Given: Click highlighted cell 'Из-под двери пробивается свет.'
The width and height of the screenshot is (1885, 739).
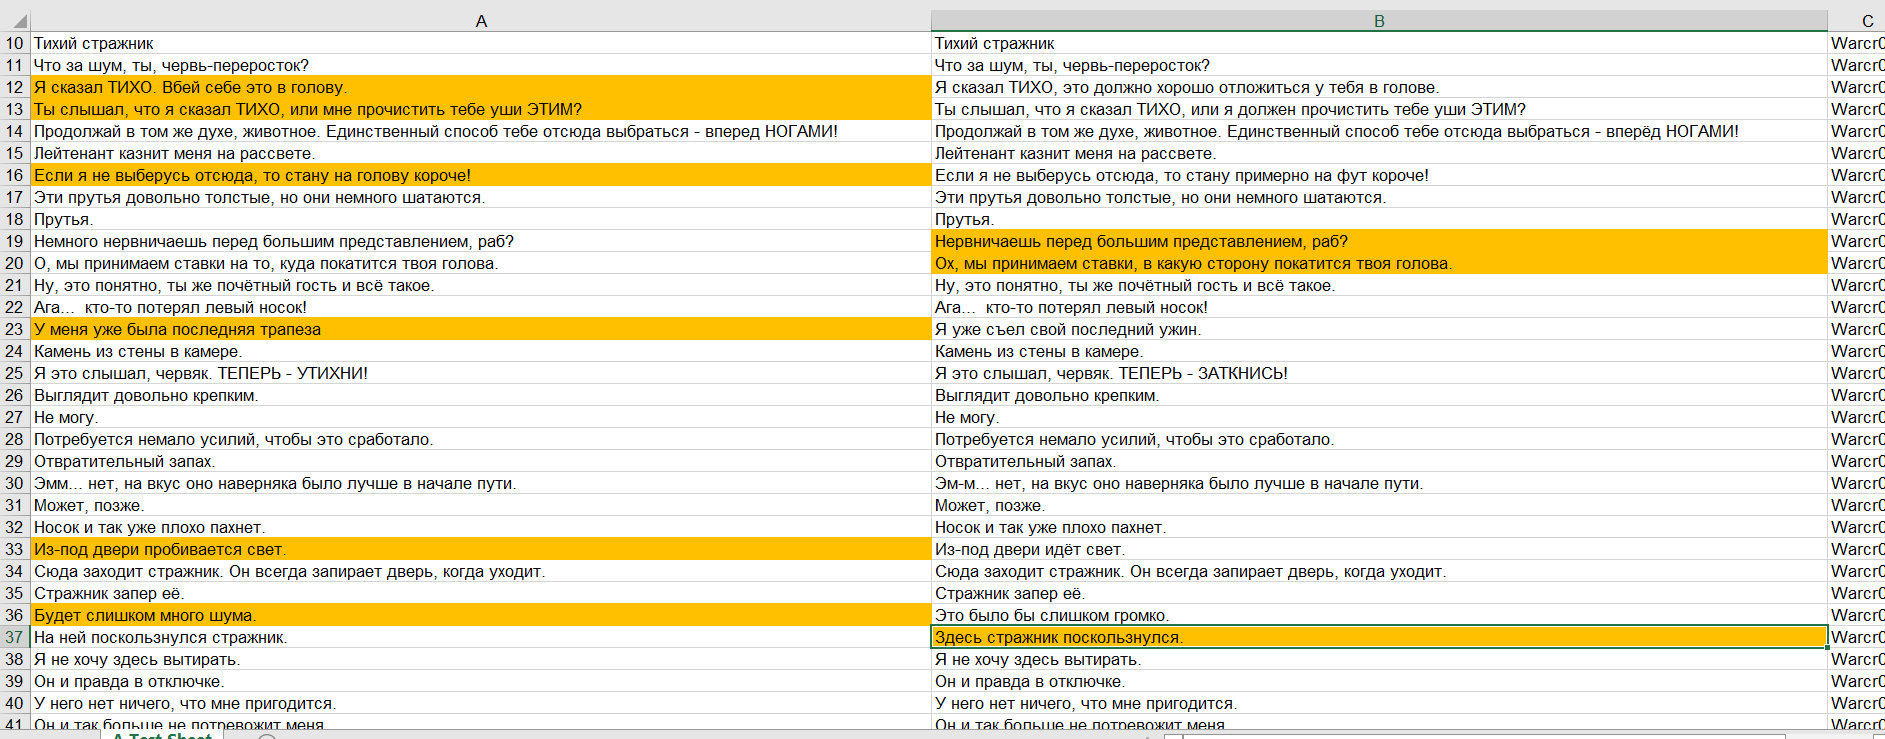Looking at the screenshot, I should point(481,549).
